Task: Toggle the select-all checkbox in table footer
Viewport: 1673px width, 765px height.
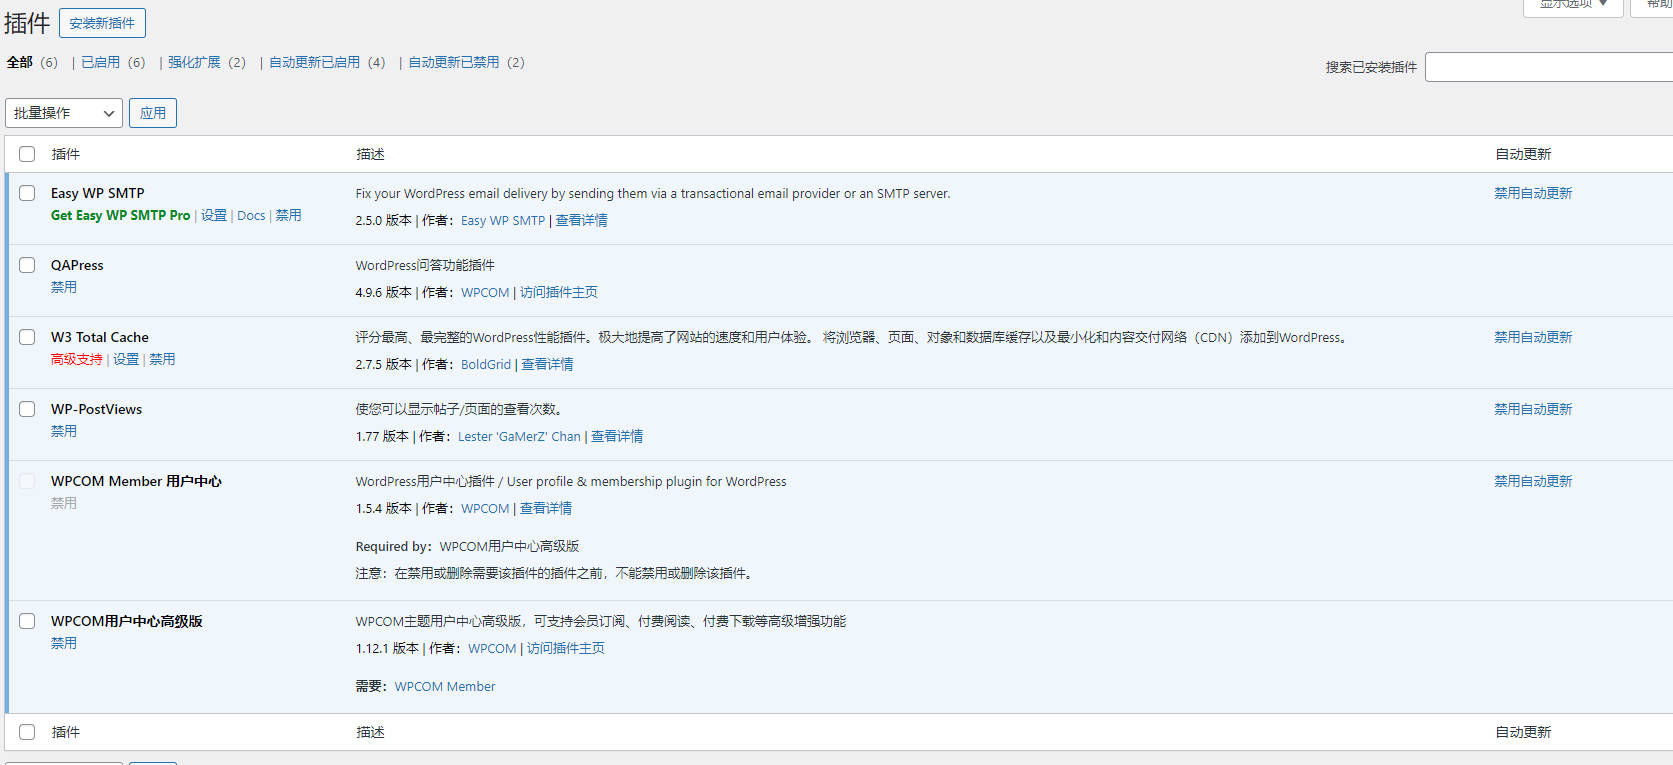Action: [x=27, y=732]
